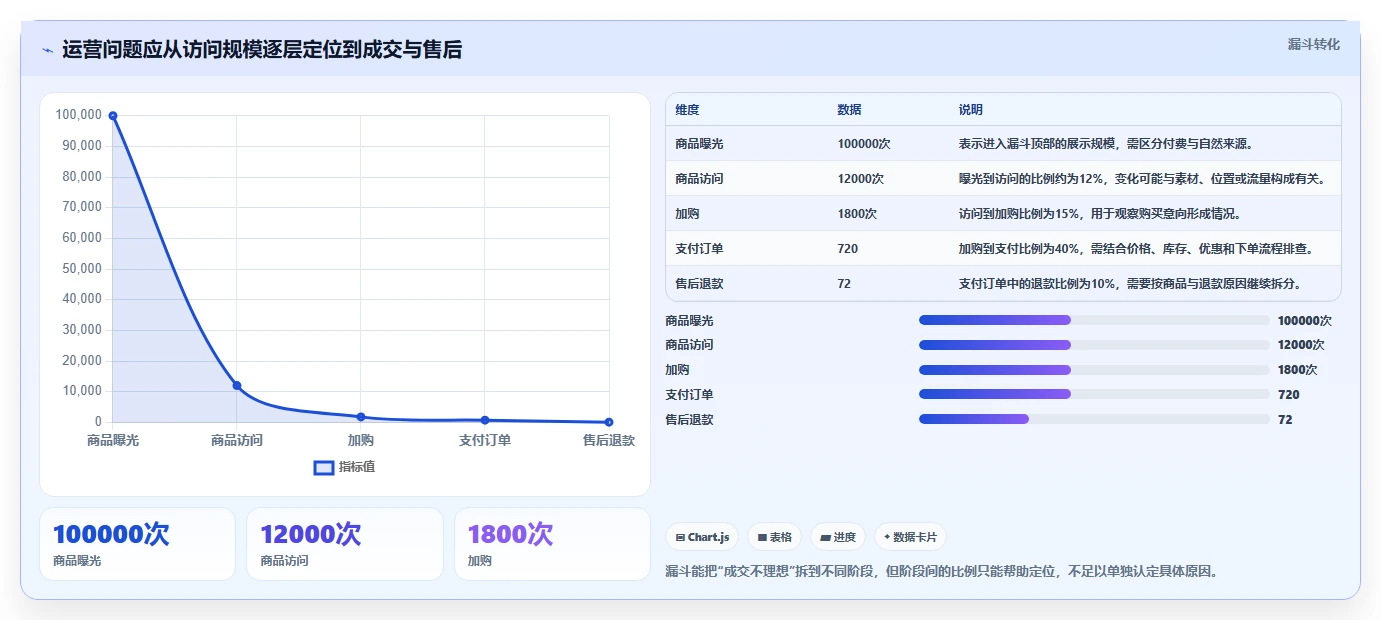The height and width of the screenshot is (620, 1381).
Task: Click the sparkle icon in 数据卡片 chip
Action: pyautogui.click(x=887, y=537)
